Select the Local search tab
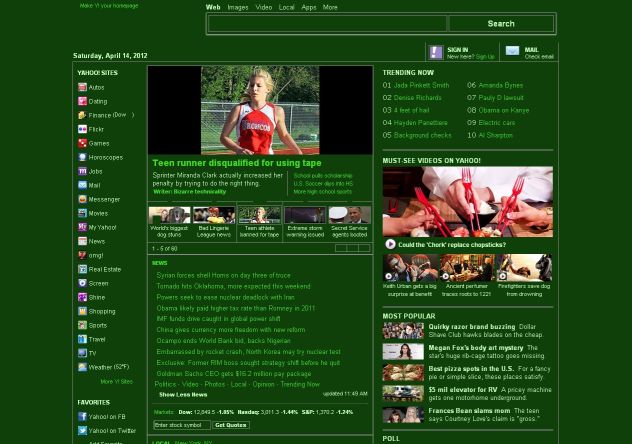The height and width of the screenshot is (444, 632). 287,7
